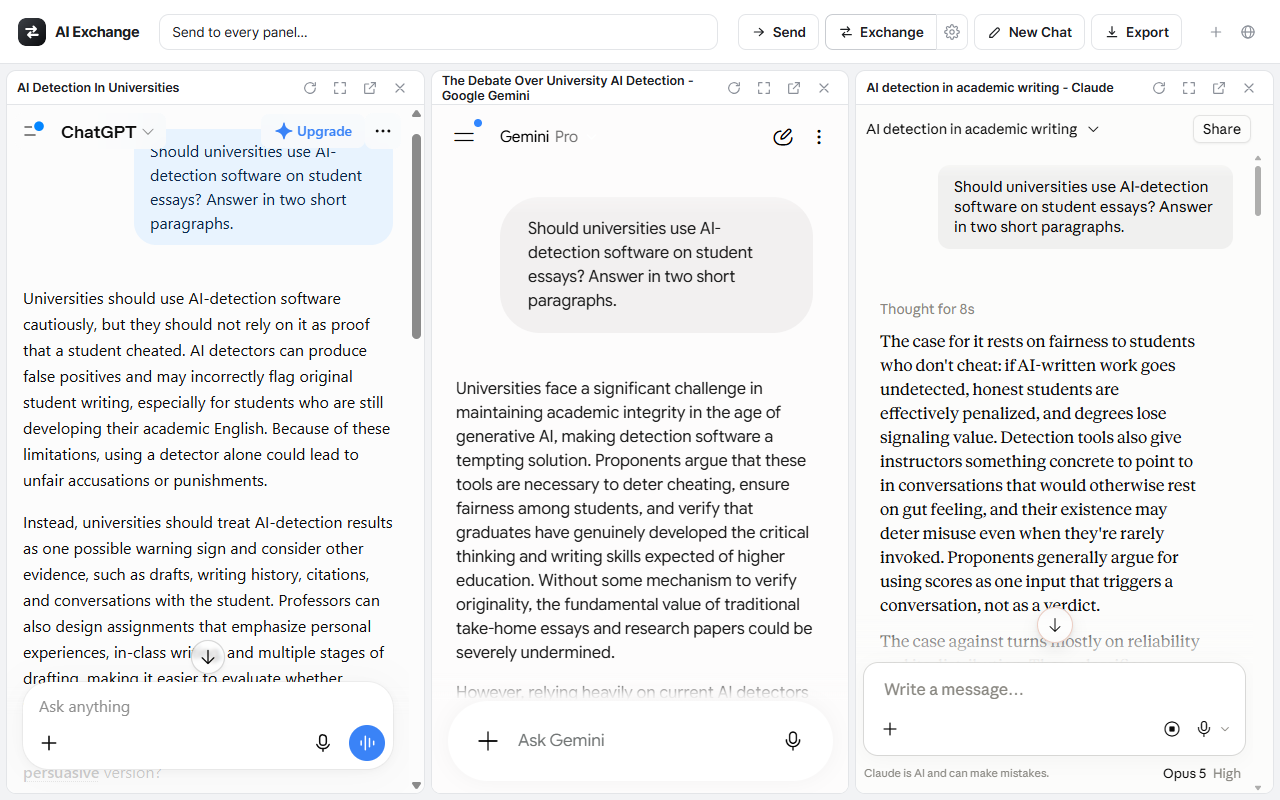Click the Claude microphone icon
1280x800 pixels.
pyautogui.click(x=1204, y=729)
